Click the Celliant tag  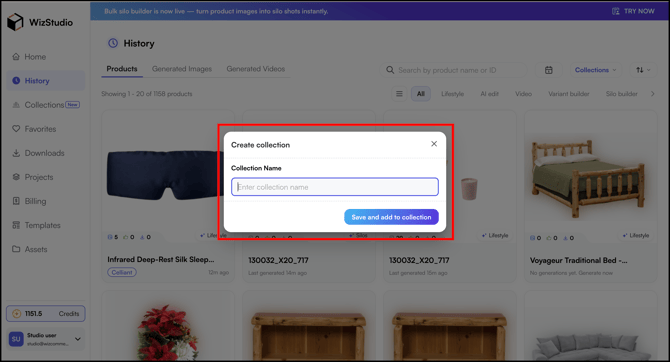(122, 272)
